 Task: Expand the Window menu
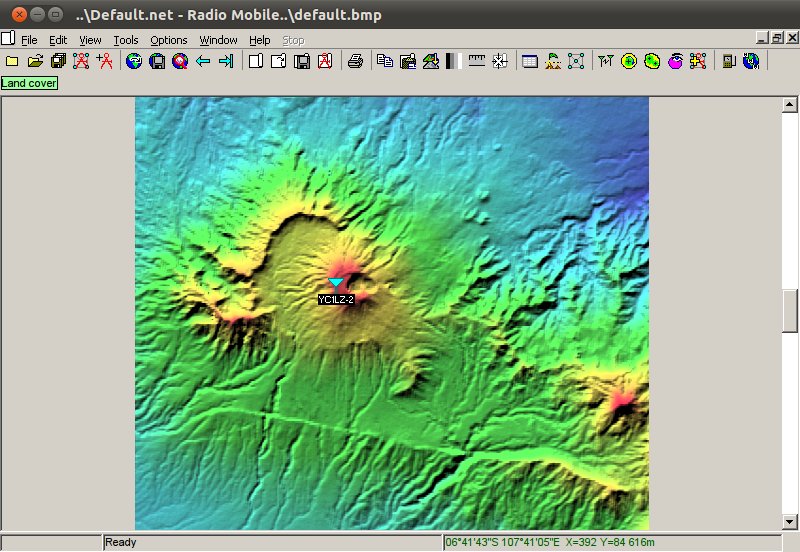[218, 40]
